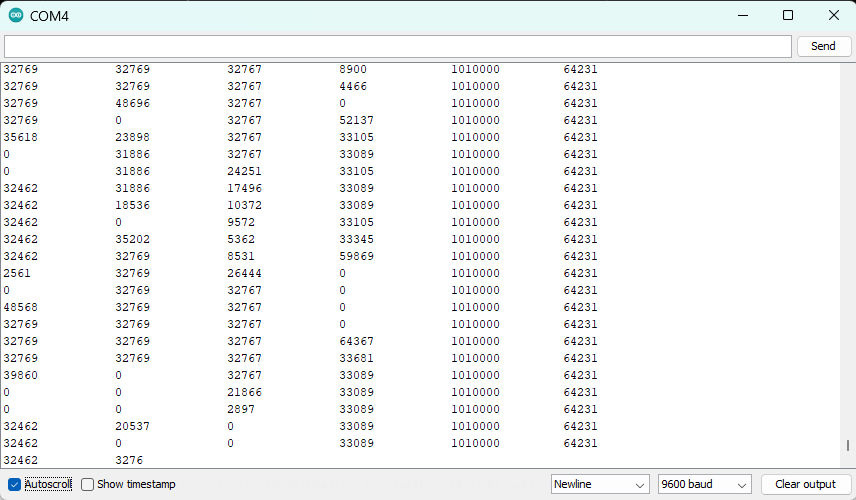Image resolution: width=856 pixels, height=500 pixels.
Task: Close the COM4 serial monitor window
Action: (x=834, y=15)
